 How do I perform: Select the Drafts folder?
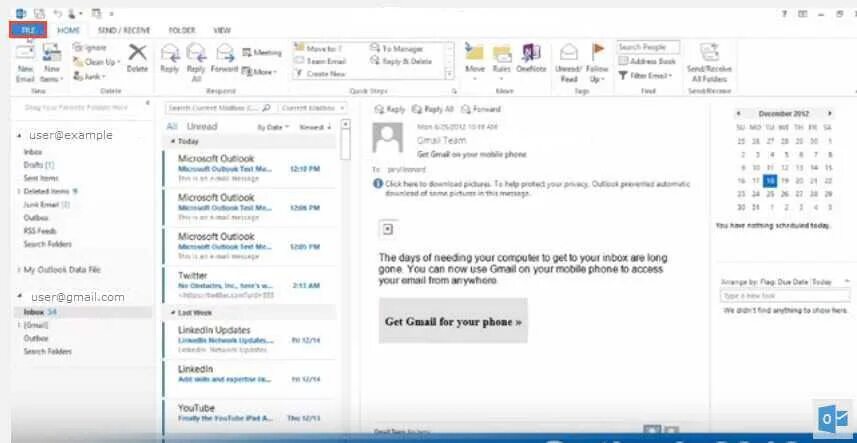coord(39,164)
